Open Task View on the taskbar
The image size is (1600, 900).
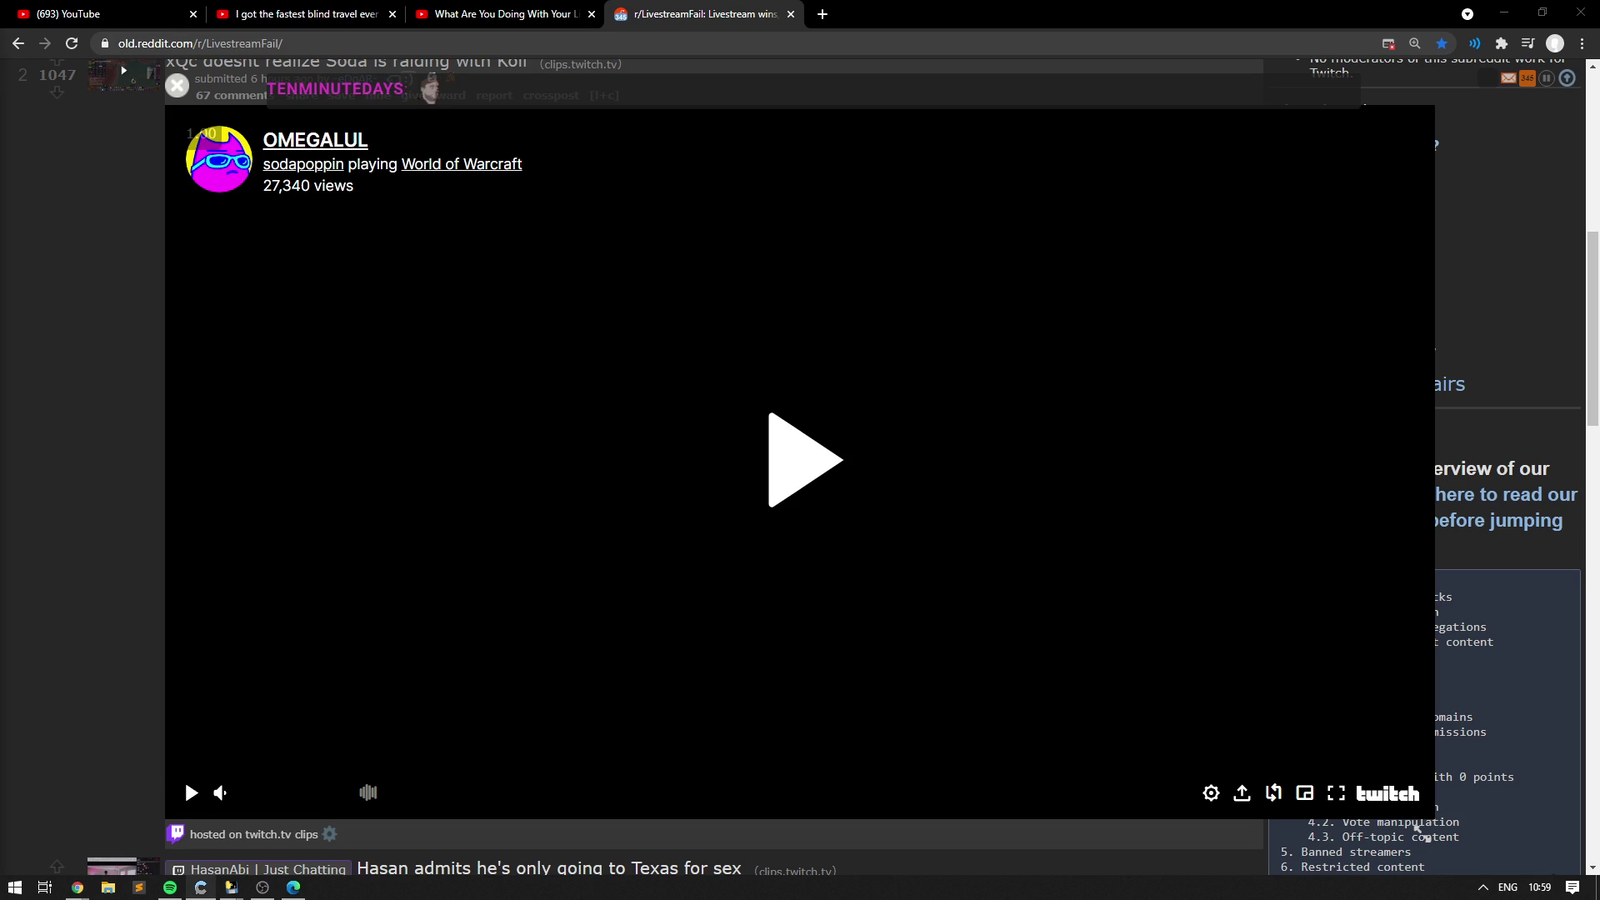[44, 887]
